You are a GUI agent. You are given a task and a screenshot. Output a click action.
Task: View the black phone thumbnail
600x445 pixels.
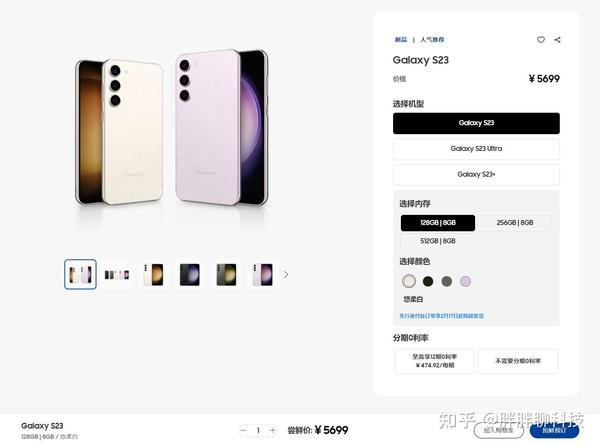pos(190,274)
